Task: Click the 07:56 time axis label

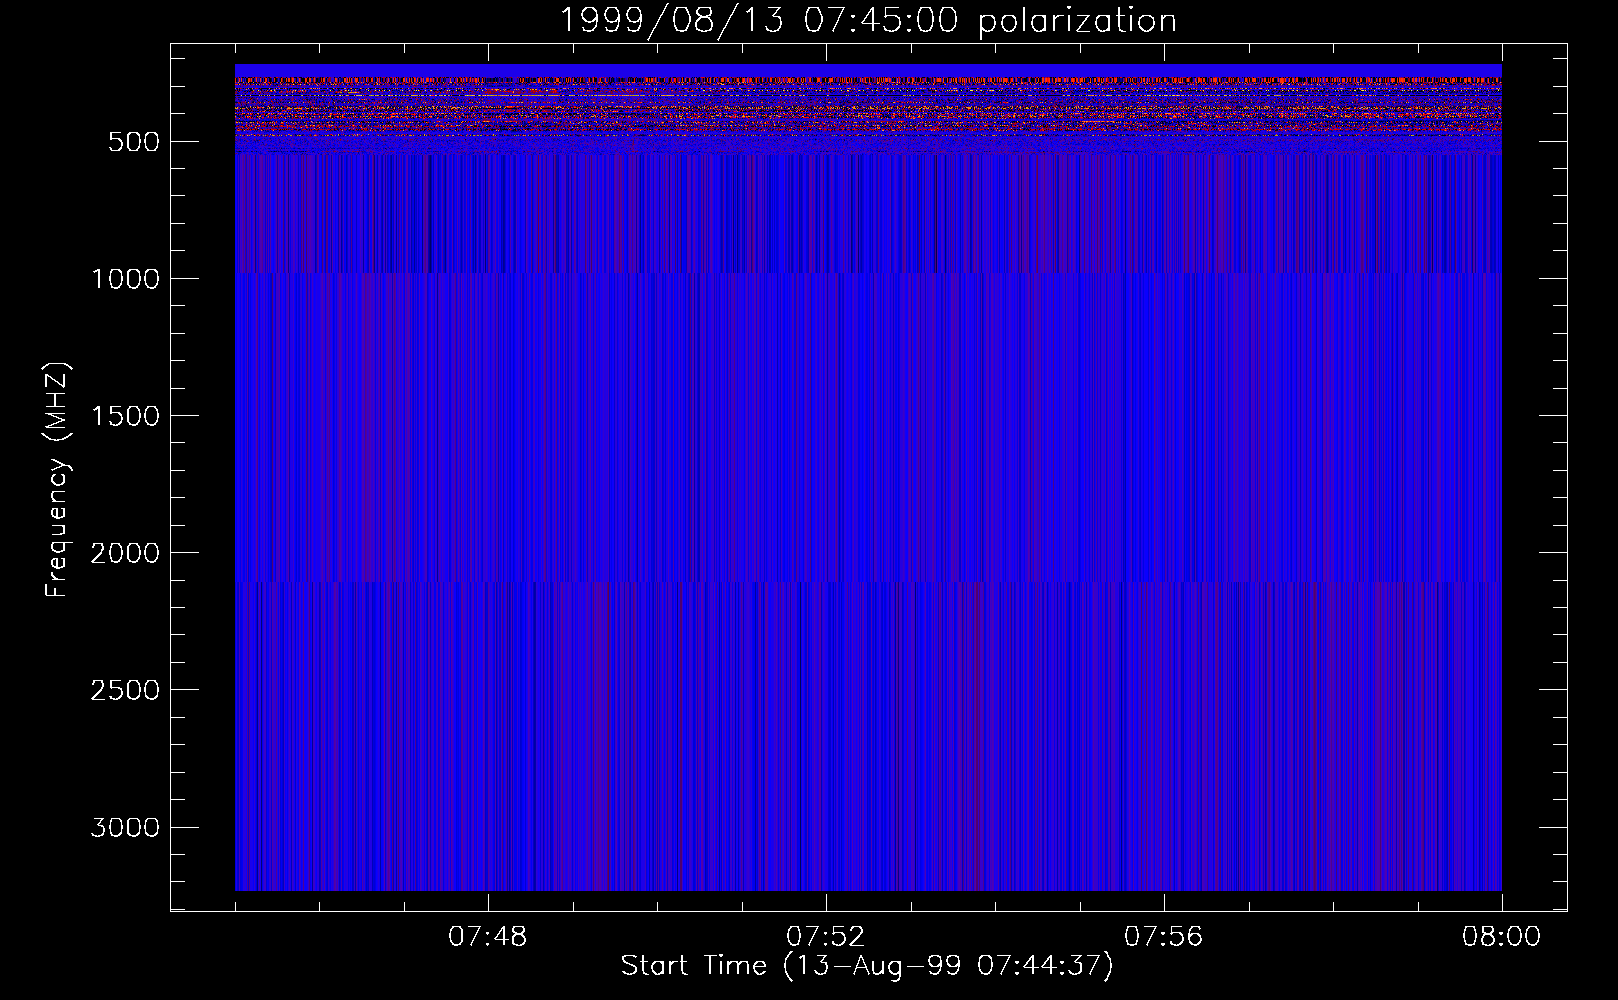Action: click(1164, 937)
